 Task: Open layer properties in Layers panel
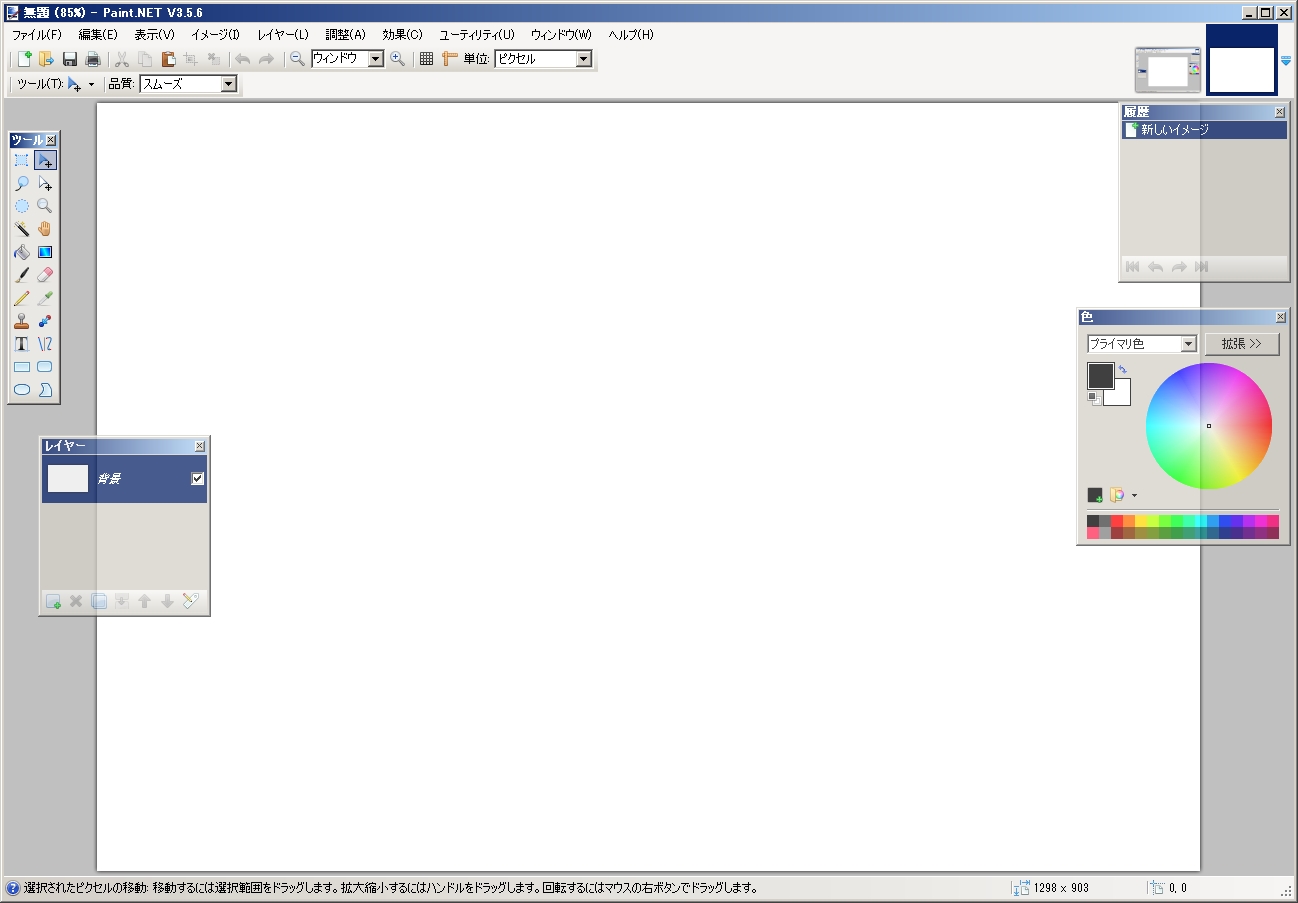[x=191, y=601]
